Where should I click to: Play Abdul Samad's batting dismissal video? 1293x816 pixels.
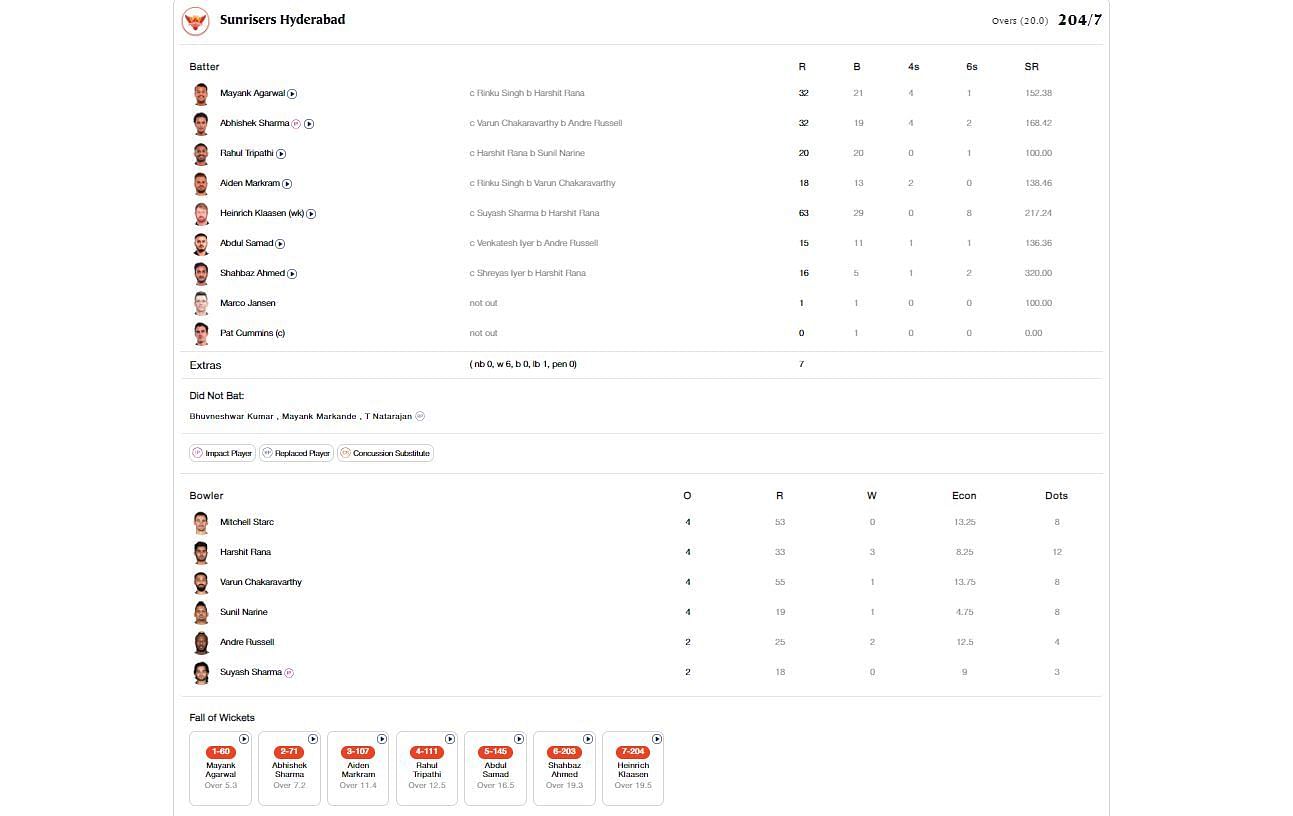coord(280,244)
